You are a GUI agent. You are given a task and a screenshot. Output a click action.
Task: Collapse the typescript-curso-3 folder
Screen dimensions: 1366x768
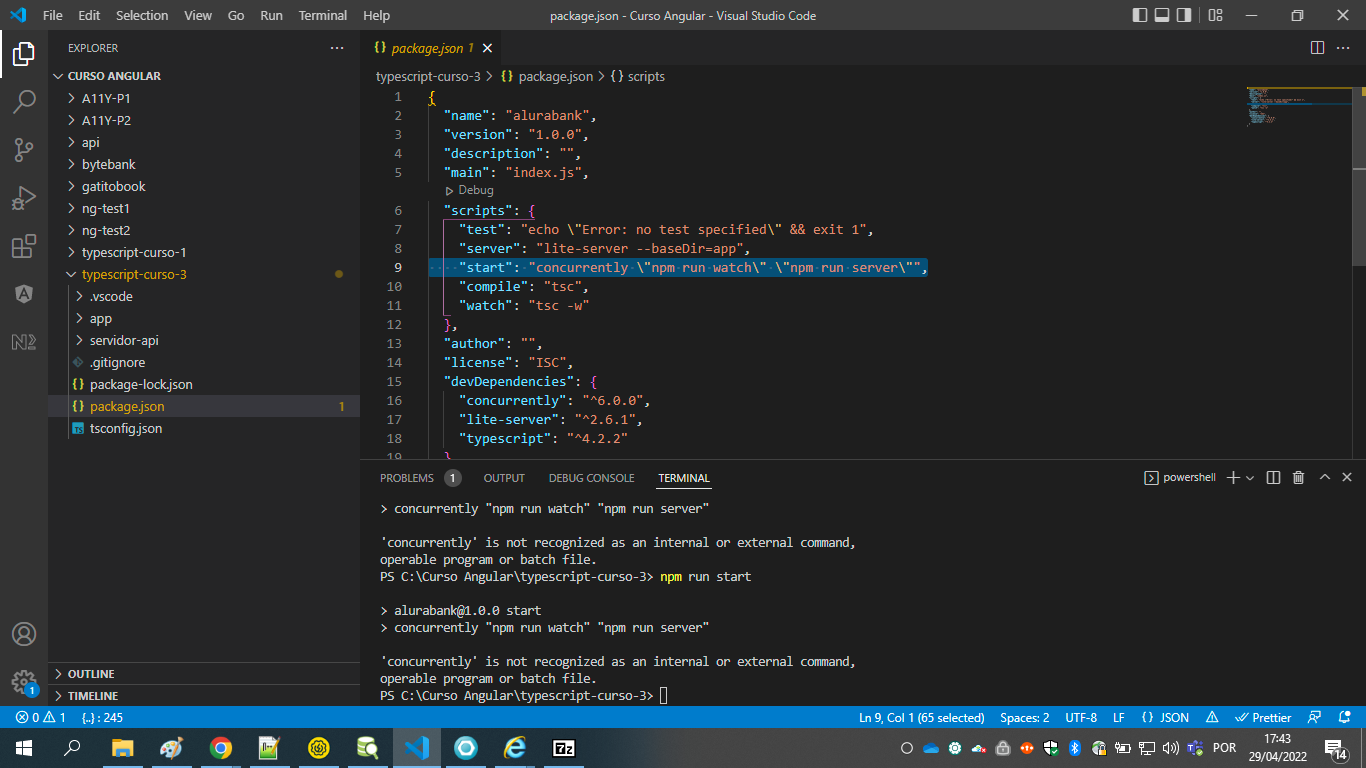pos(204,274)
